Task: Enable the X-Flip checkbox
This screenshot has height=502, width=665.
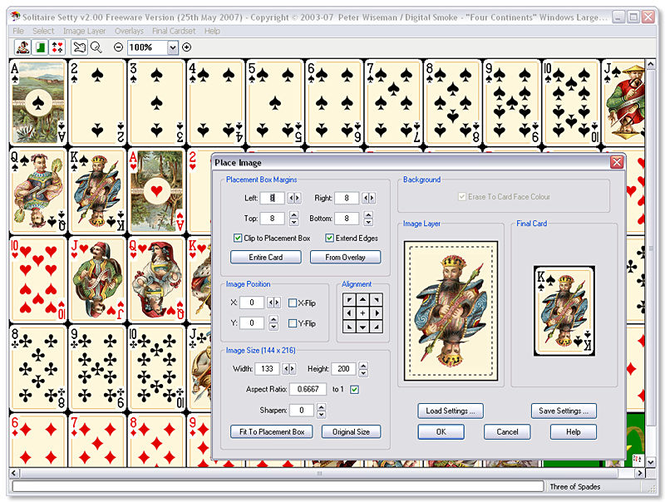Action: click(x=291, y=302)
